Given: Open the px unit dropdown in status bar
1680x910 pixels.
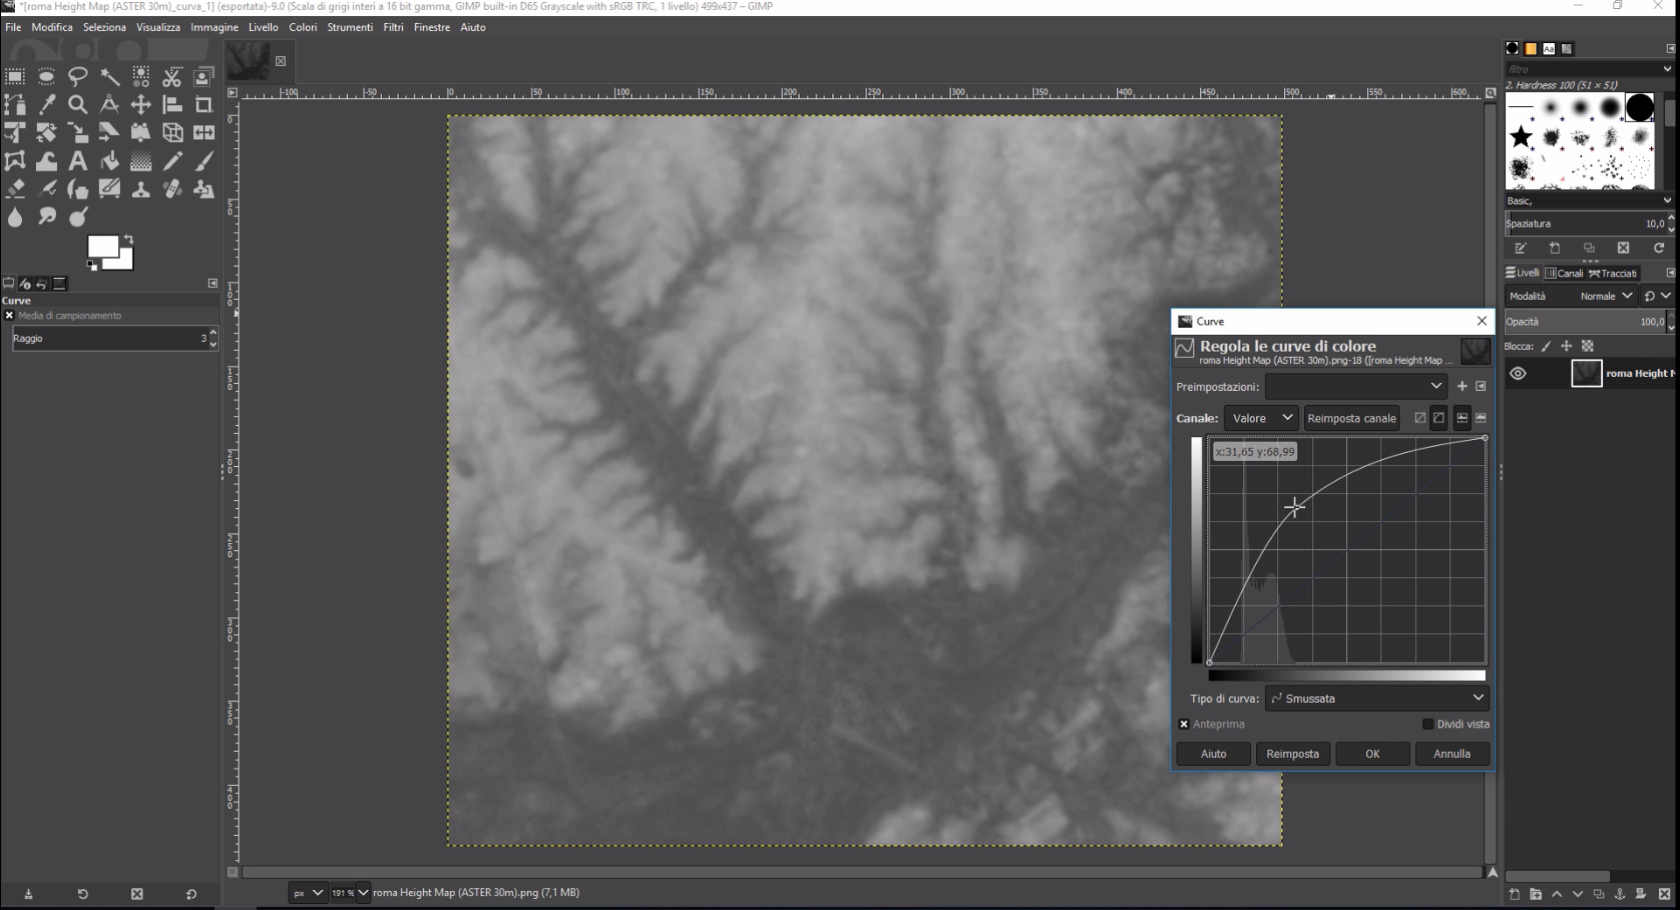Looking at the screenshot, I should (308, 893).
